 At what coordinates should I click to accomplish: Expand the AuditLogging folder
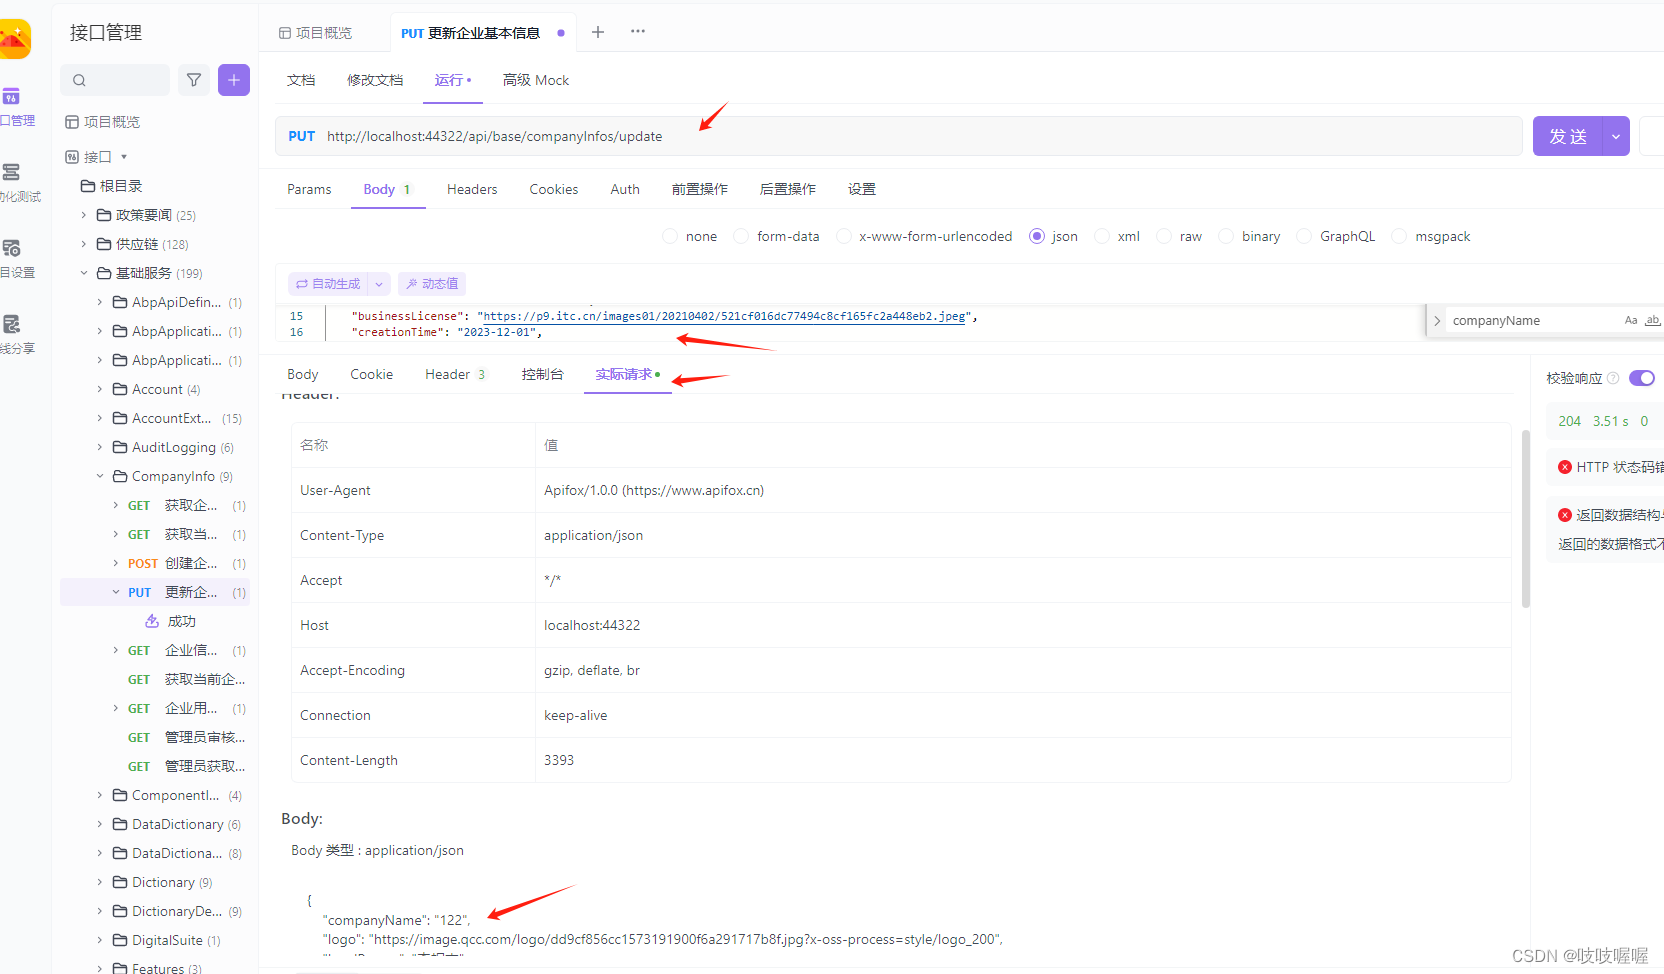[x=99, y=447]
